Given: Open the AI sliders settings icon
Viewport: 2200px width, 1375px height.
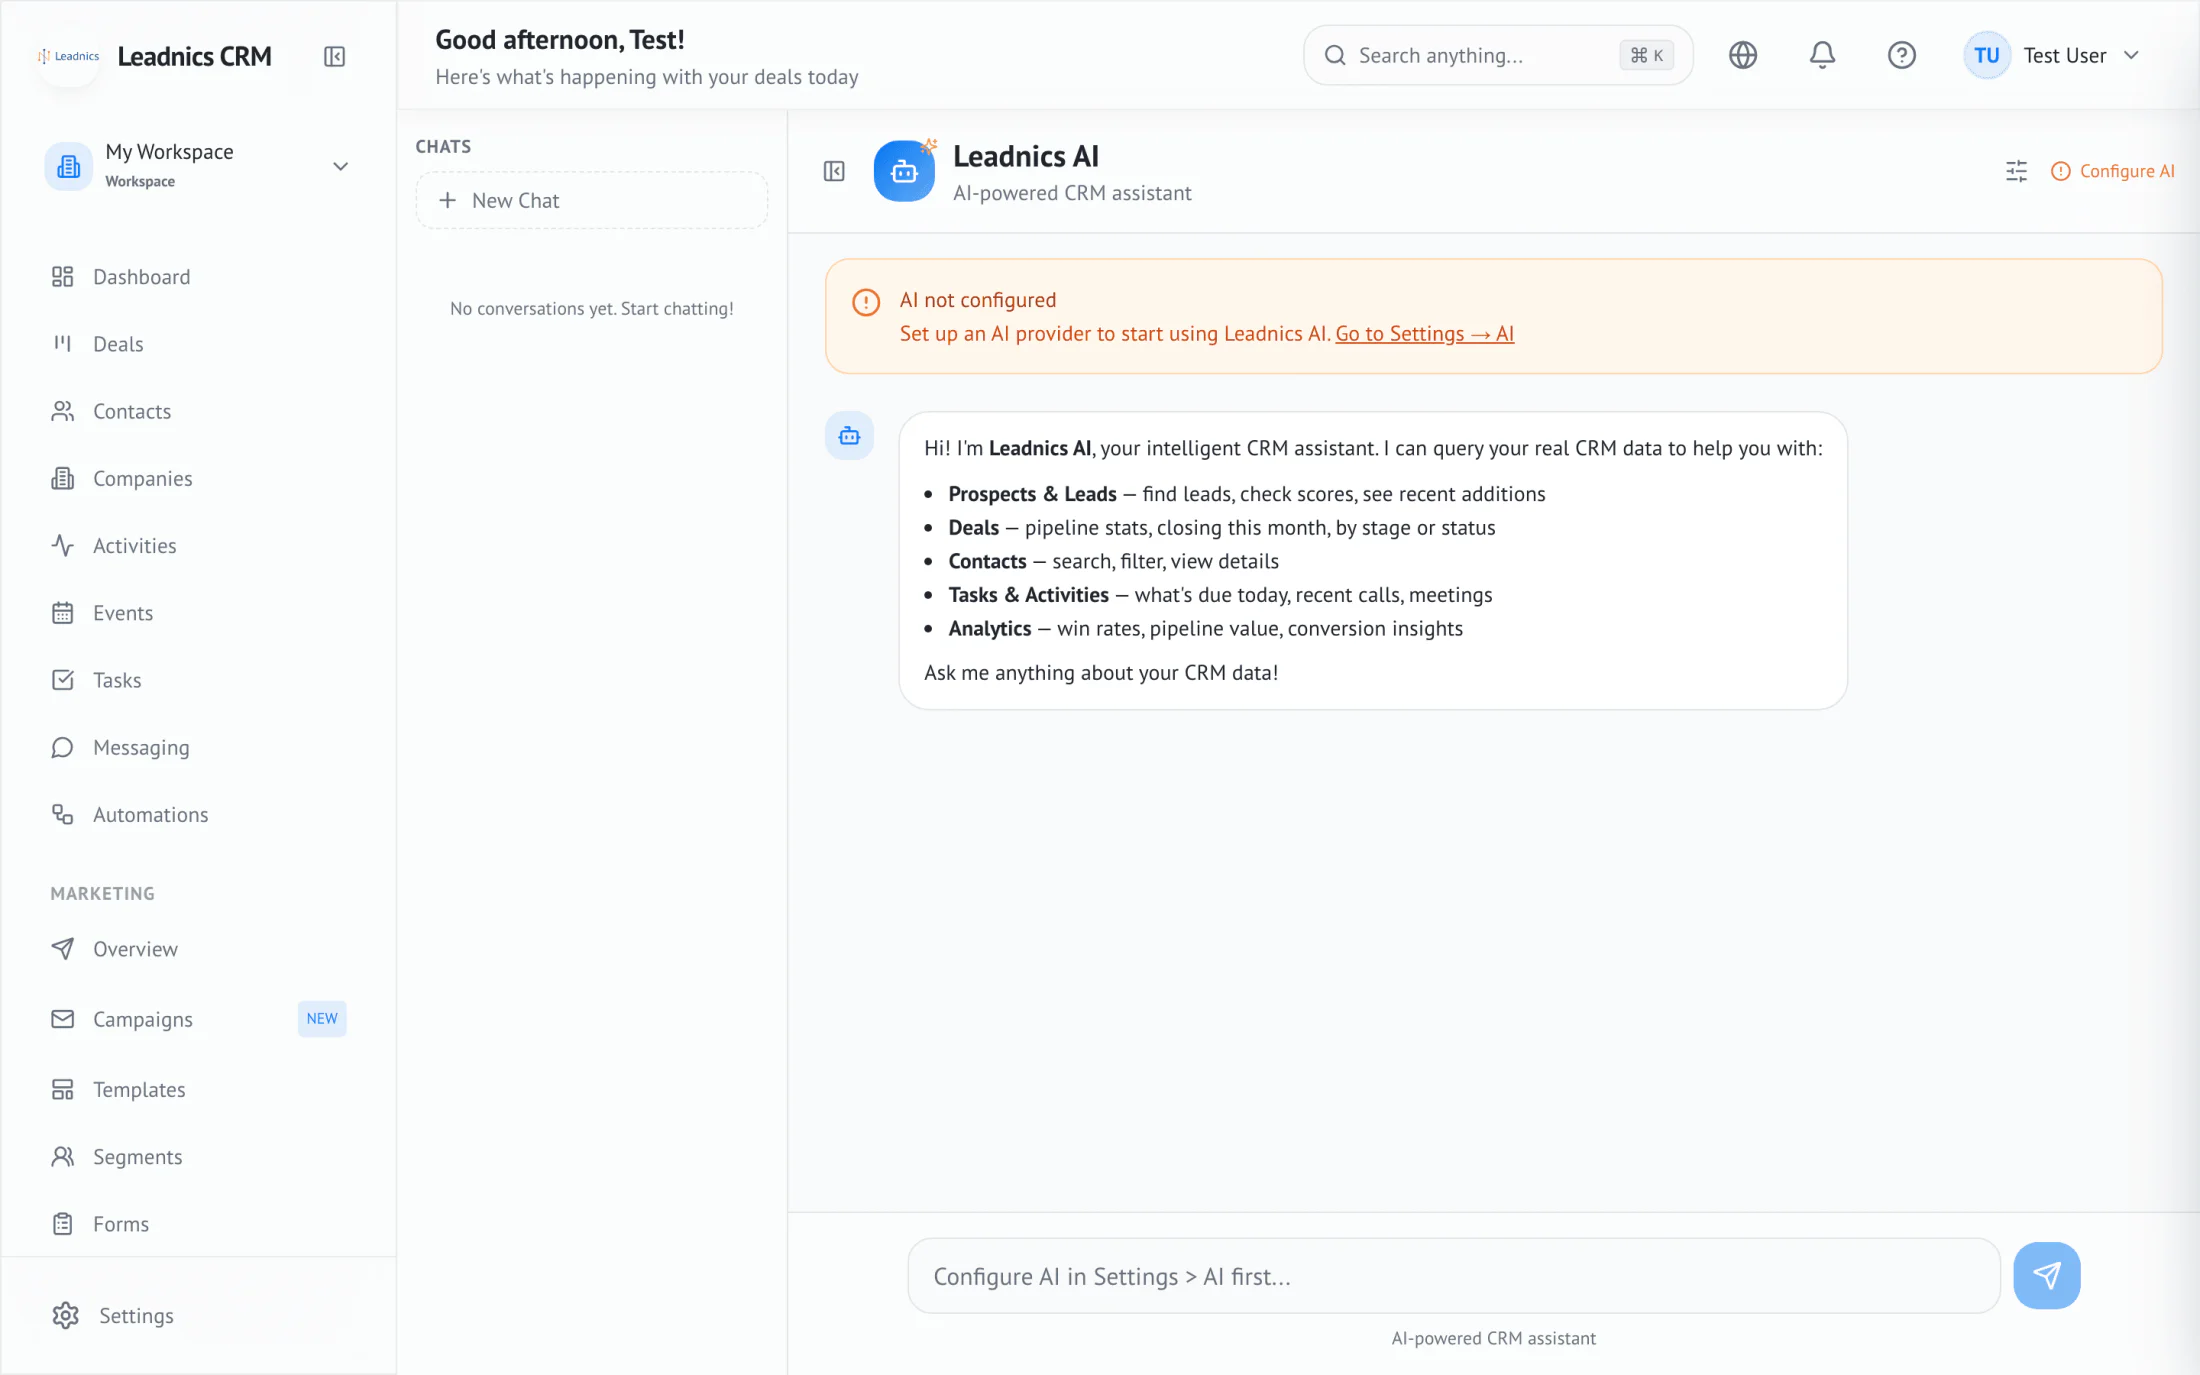Looking at the screenshot, I should [x=2016, y=171].
